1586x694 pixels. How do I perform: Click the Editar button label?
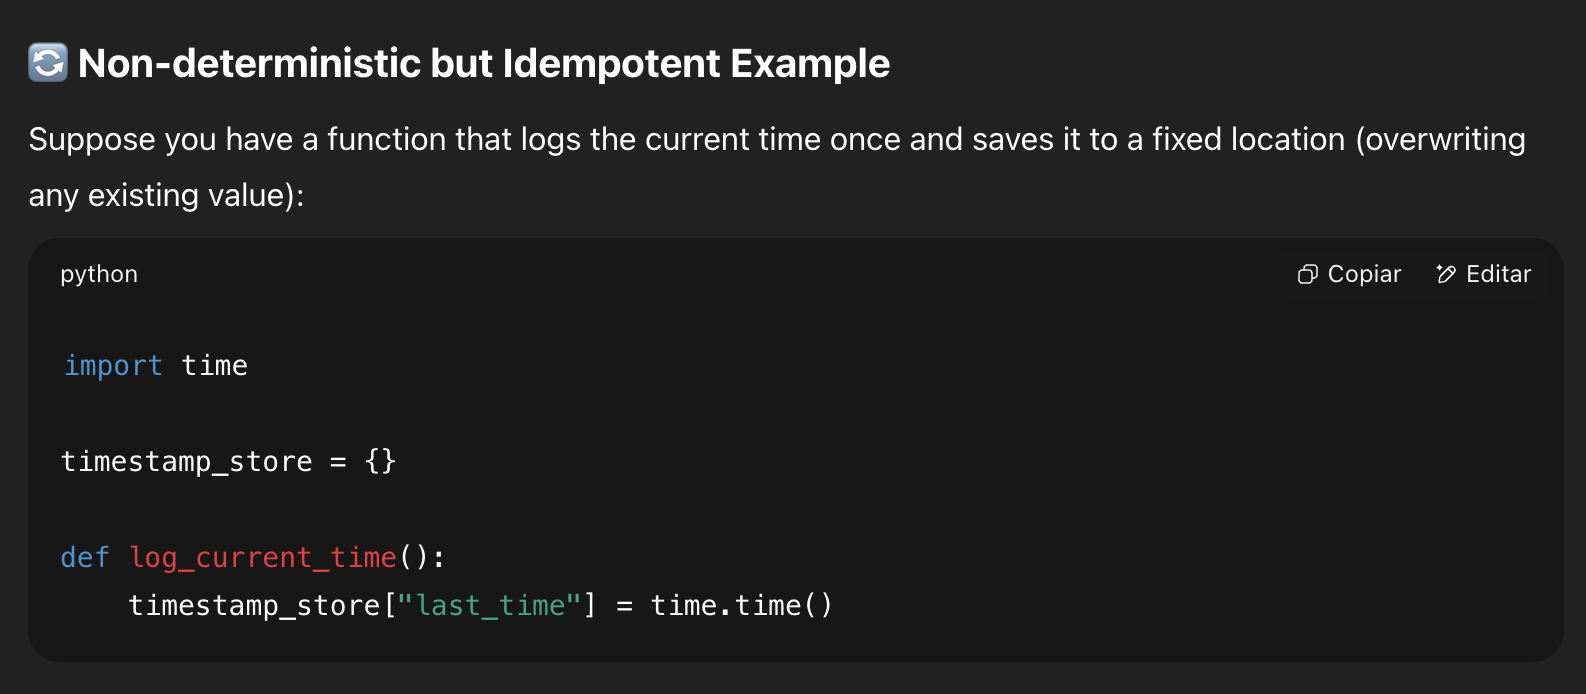[x=1498, y=274]
